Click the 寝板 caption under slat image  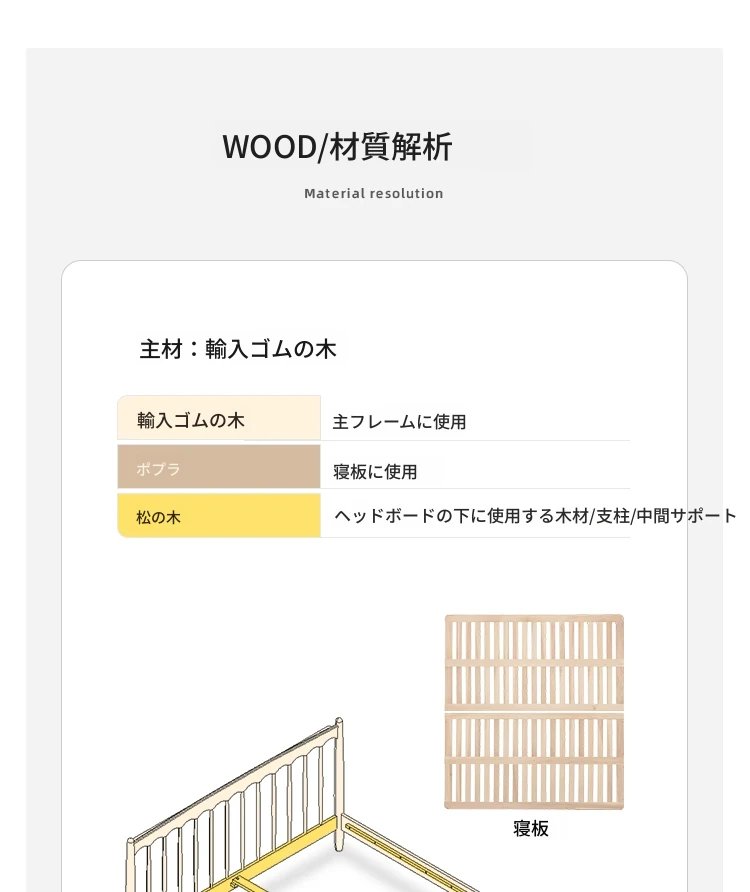click(x=531, y=829)
